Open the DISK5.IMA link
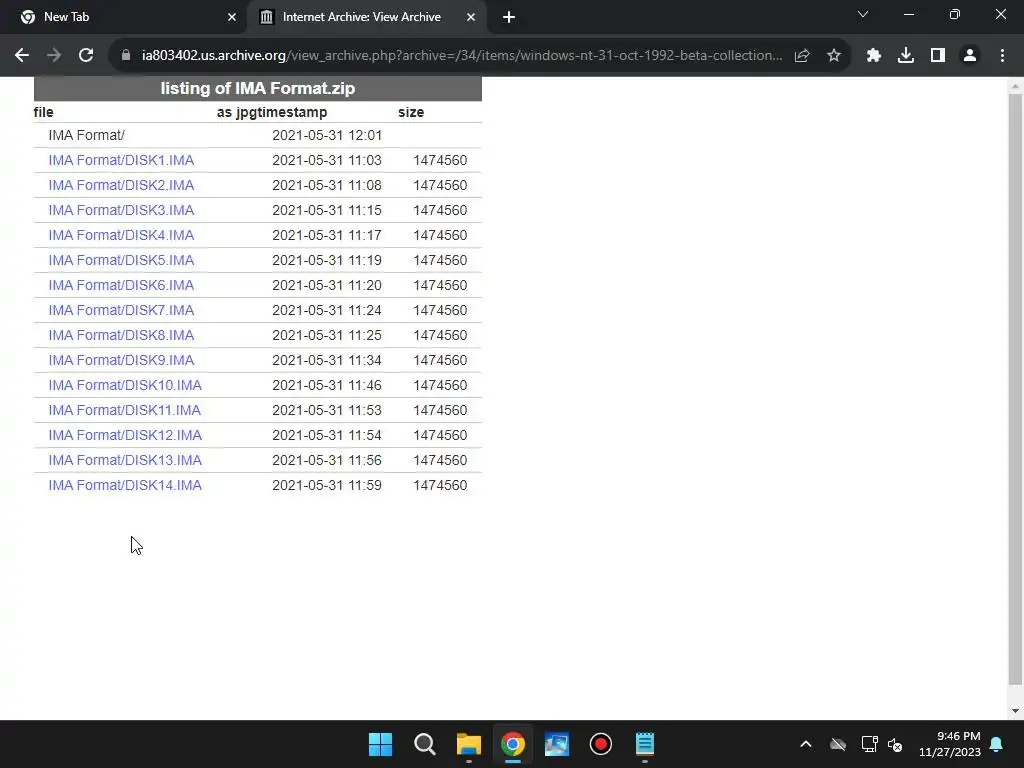 [121, 260]
